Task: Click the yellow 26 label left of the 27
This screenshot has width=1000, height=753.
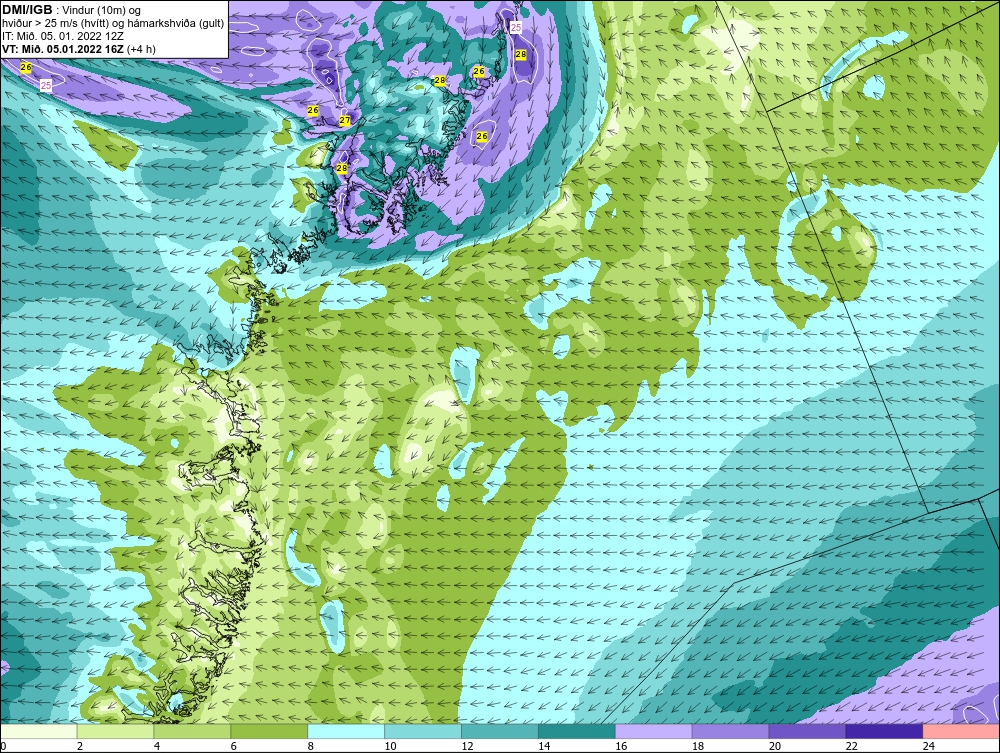Action: pyautogui.click(x=312, y=110)
